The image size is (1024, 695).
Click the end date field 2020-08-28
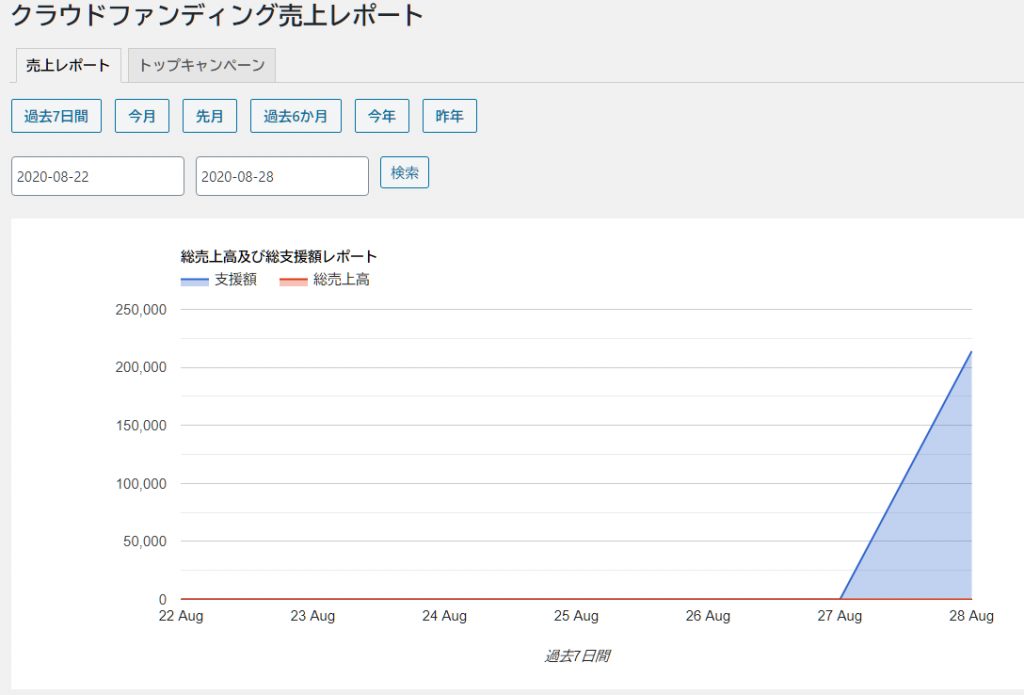point(282,176)
